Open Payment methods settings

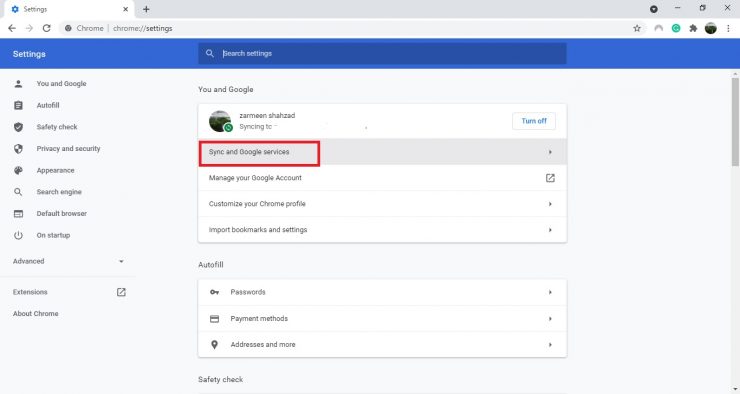coord(382,319)
